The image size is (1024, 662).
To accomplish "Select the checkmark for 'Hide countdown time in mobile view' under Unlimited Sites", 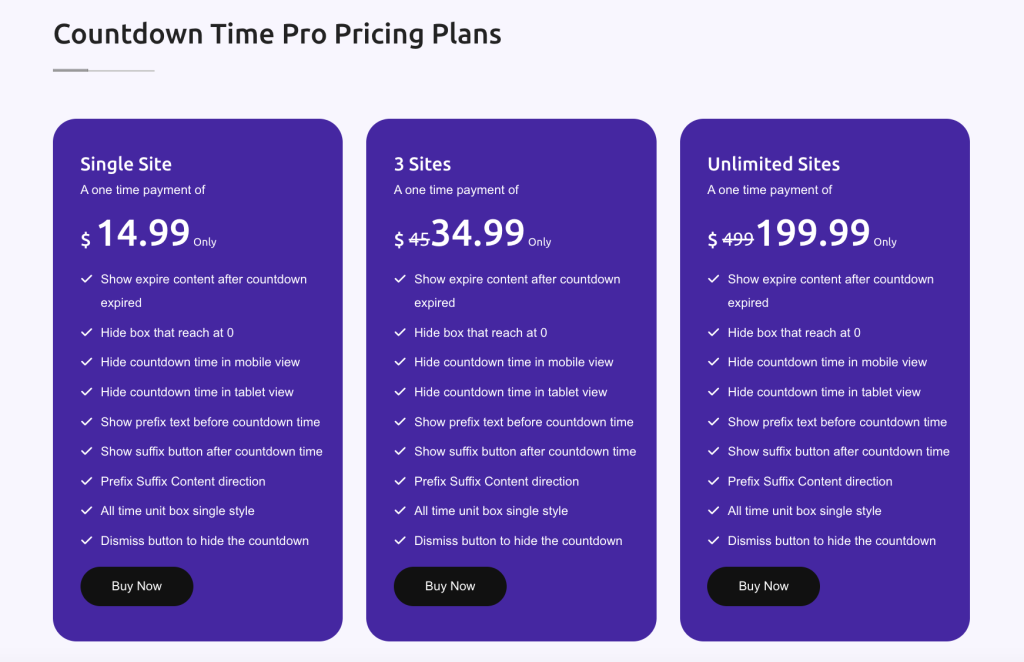I will [712, 362].
